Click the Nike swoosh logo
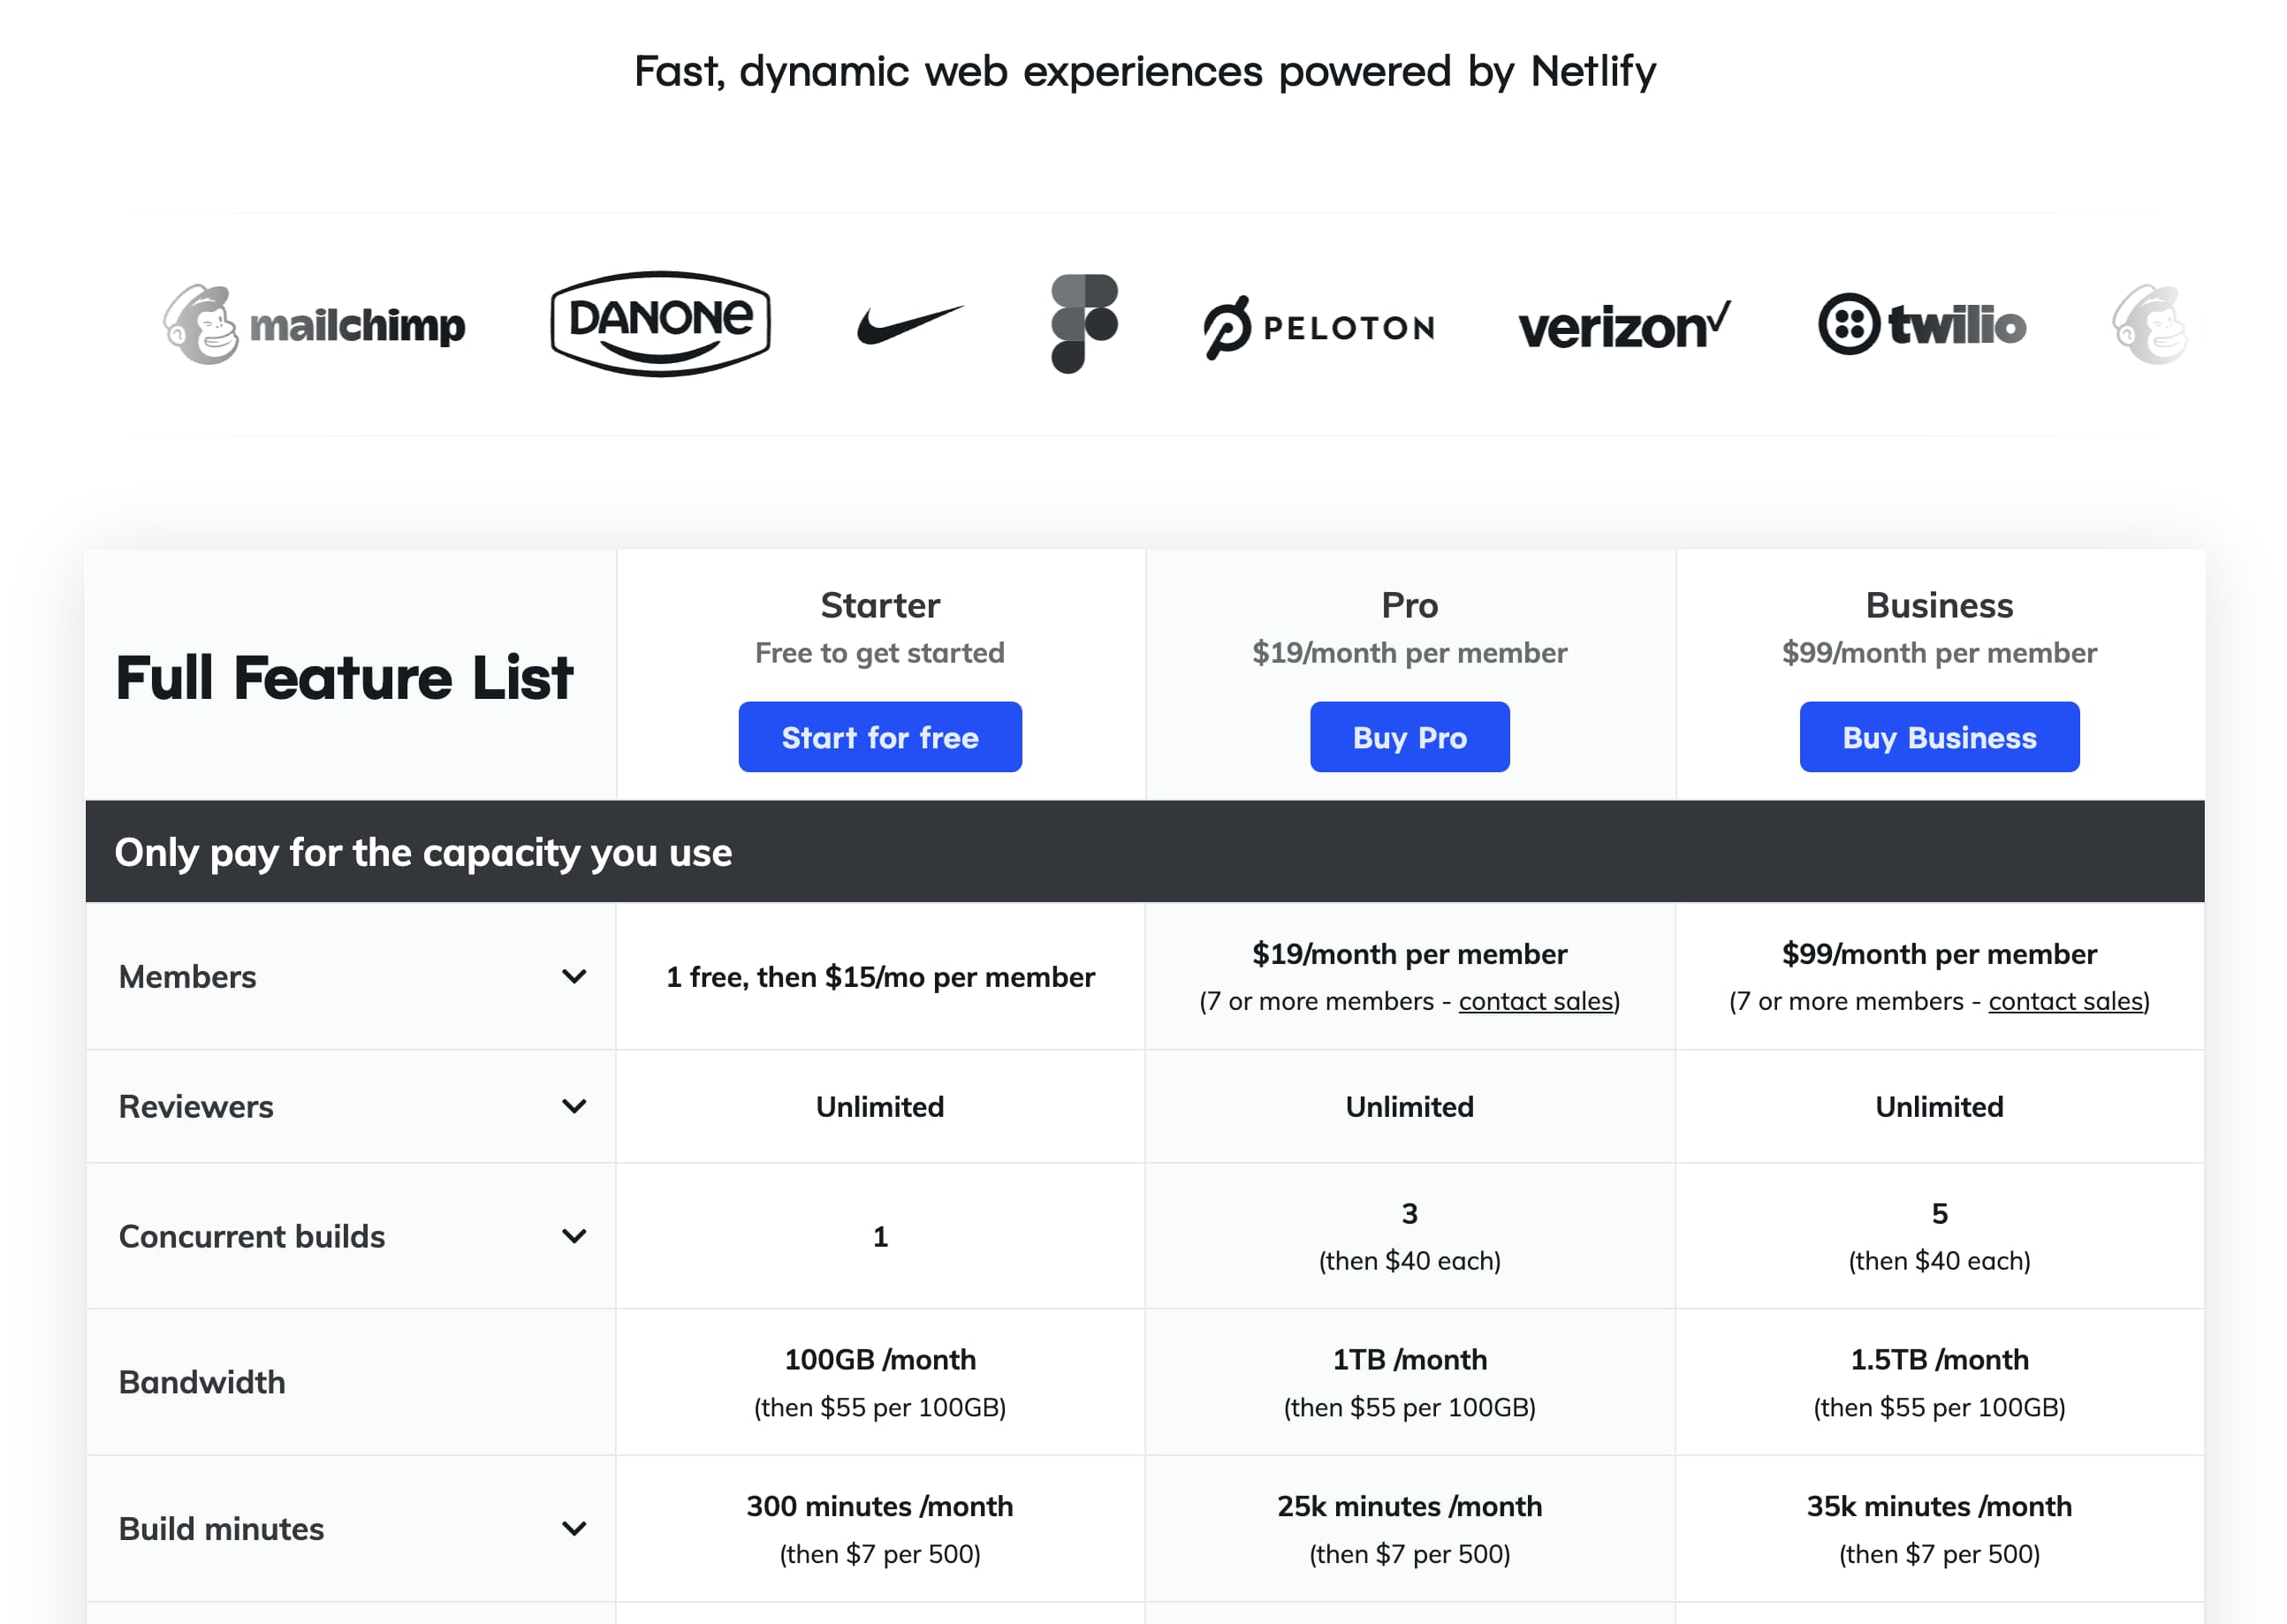The image size is (2287, 1624). (910, 324)
